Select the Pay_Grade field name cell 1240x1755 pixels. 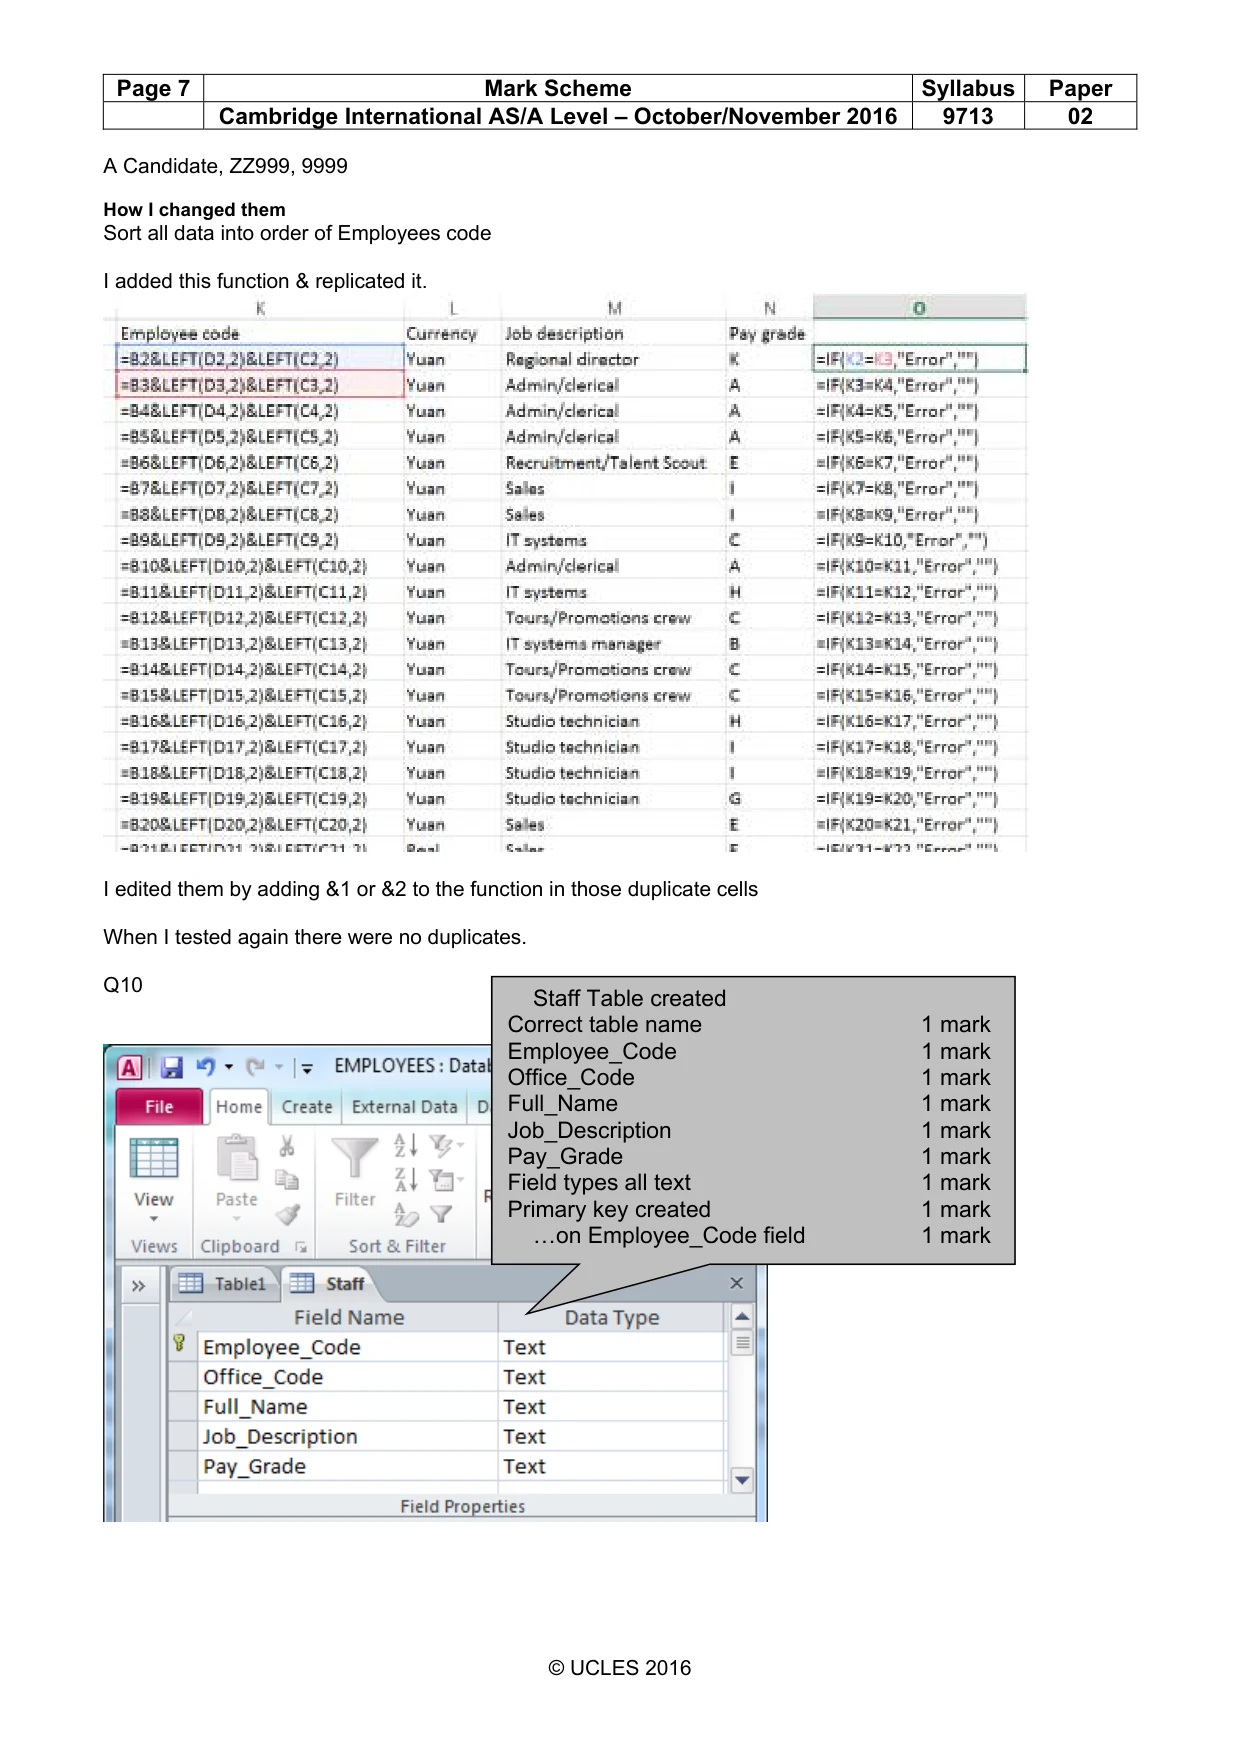348,1467
